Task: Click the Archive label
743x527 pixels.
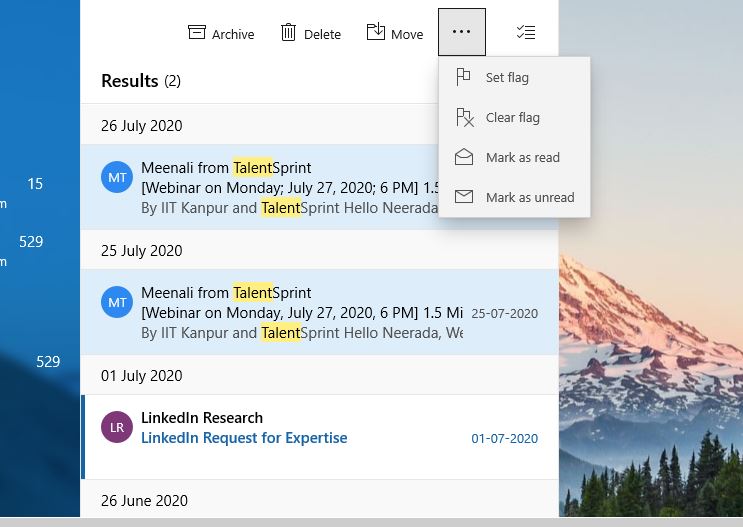Action: (x=233, y=35)
